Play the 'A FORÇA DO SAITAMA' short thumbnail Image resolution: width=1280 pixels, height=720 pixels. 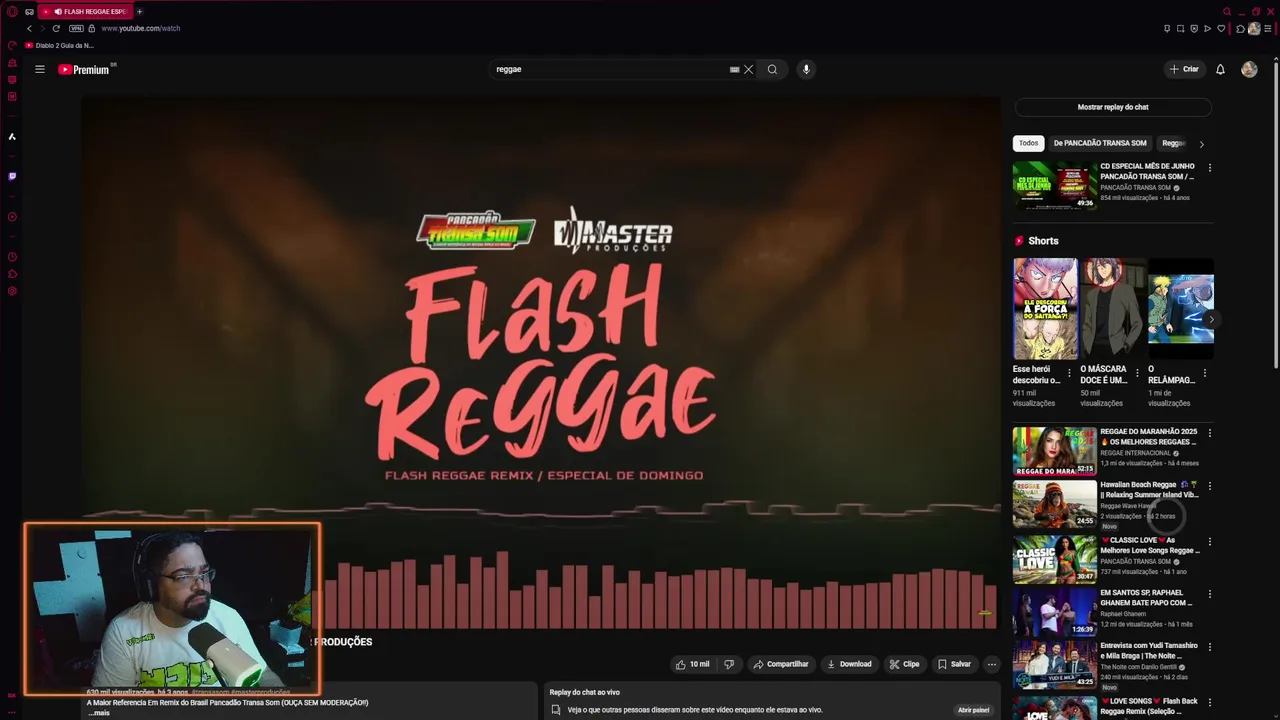[x=1045, y=309]
